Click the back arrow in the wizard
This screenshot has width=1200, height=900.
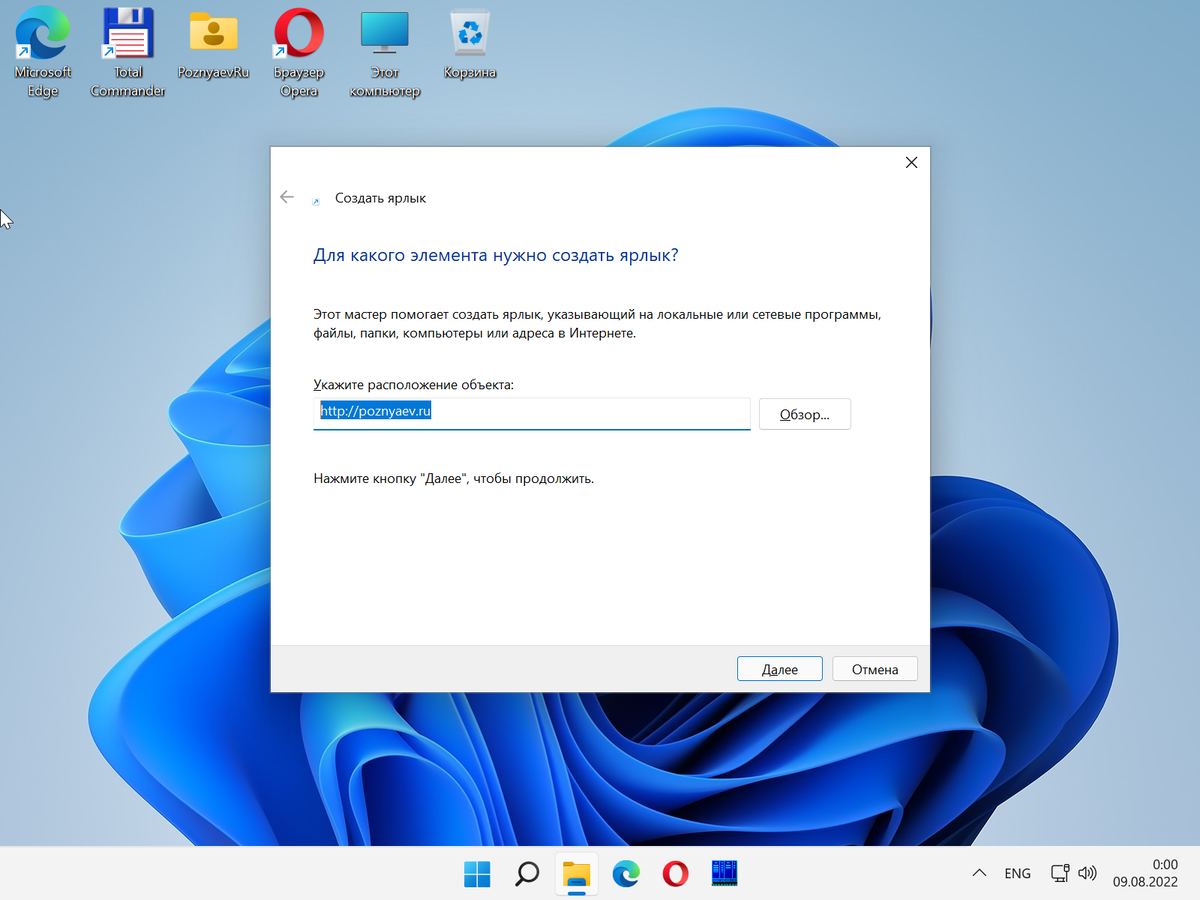(287, 198)
